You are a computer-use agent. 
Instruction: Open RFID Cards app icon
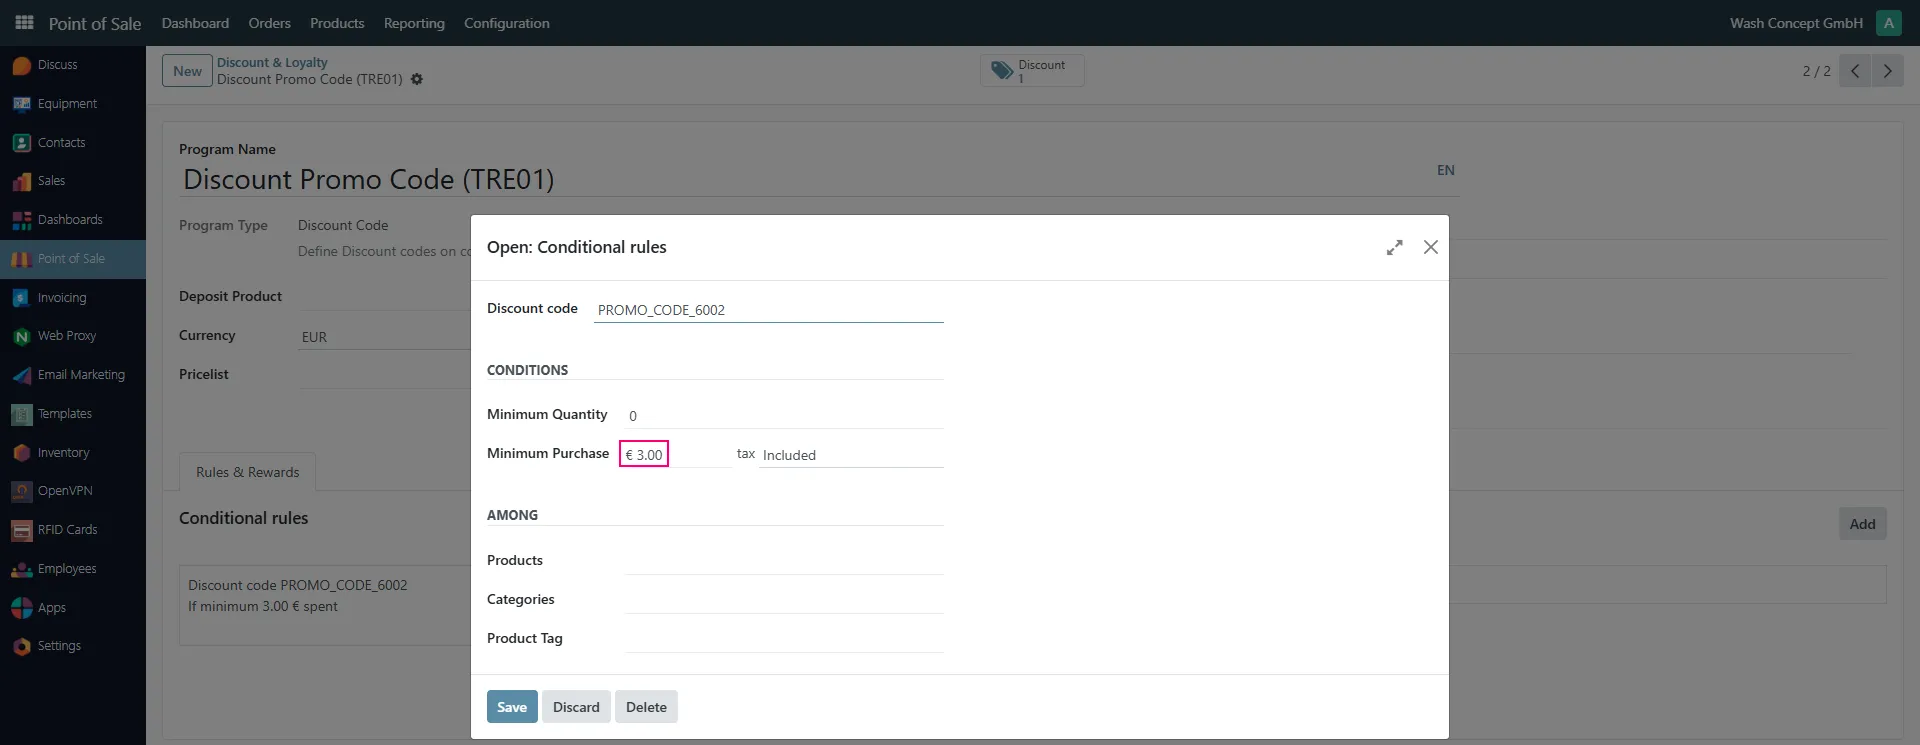[x=22, y=530]
